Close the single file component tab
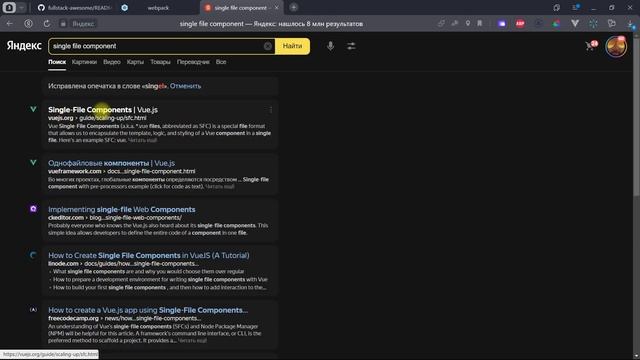 276,8
